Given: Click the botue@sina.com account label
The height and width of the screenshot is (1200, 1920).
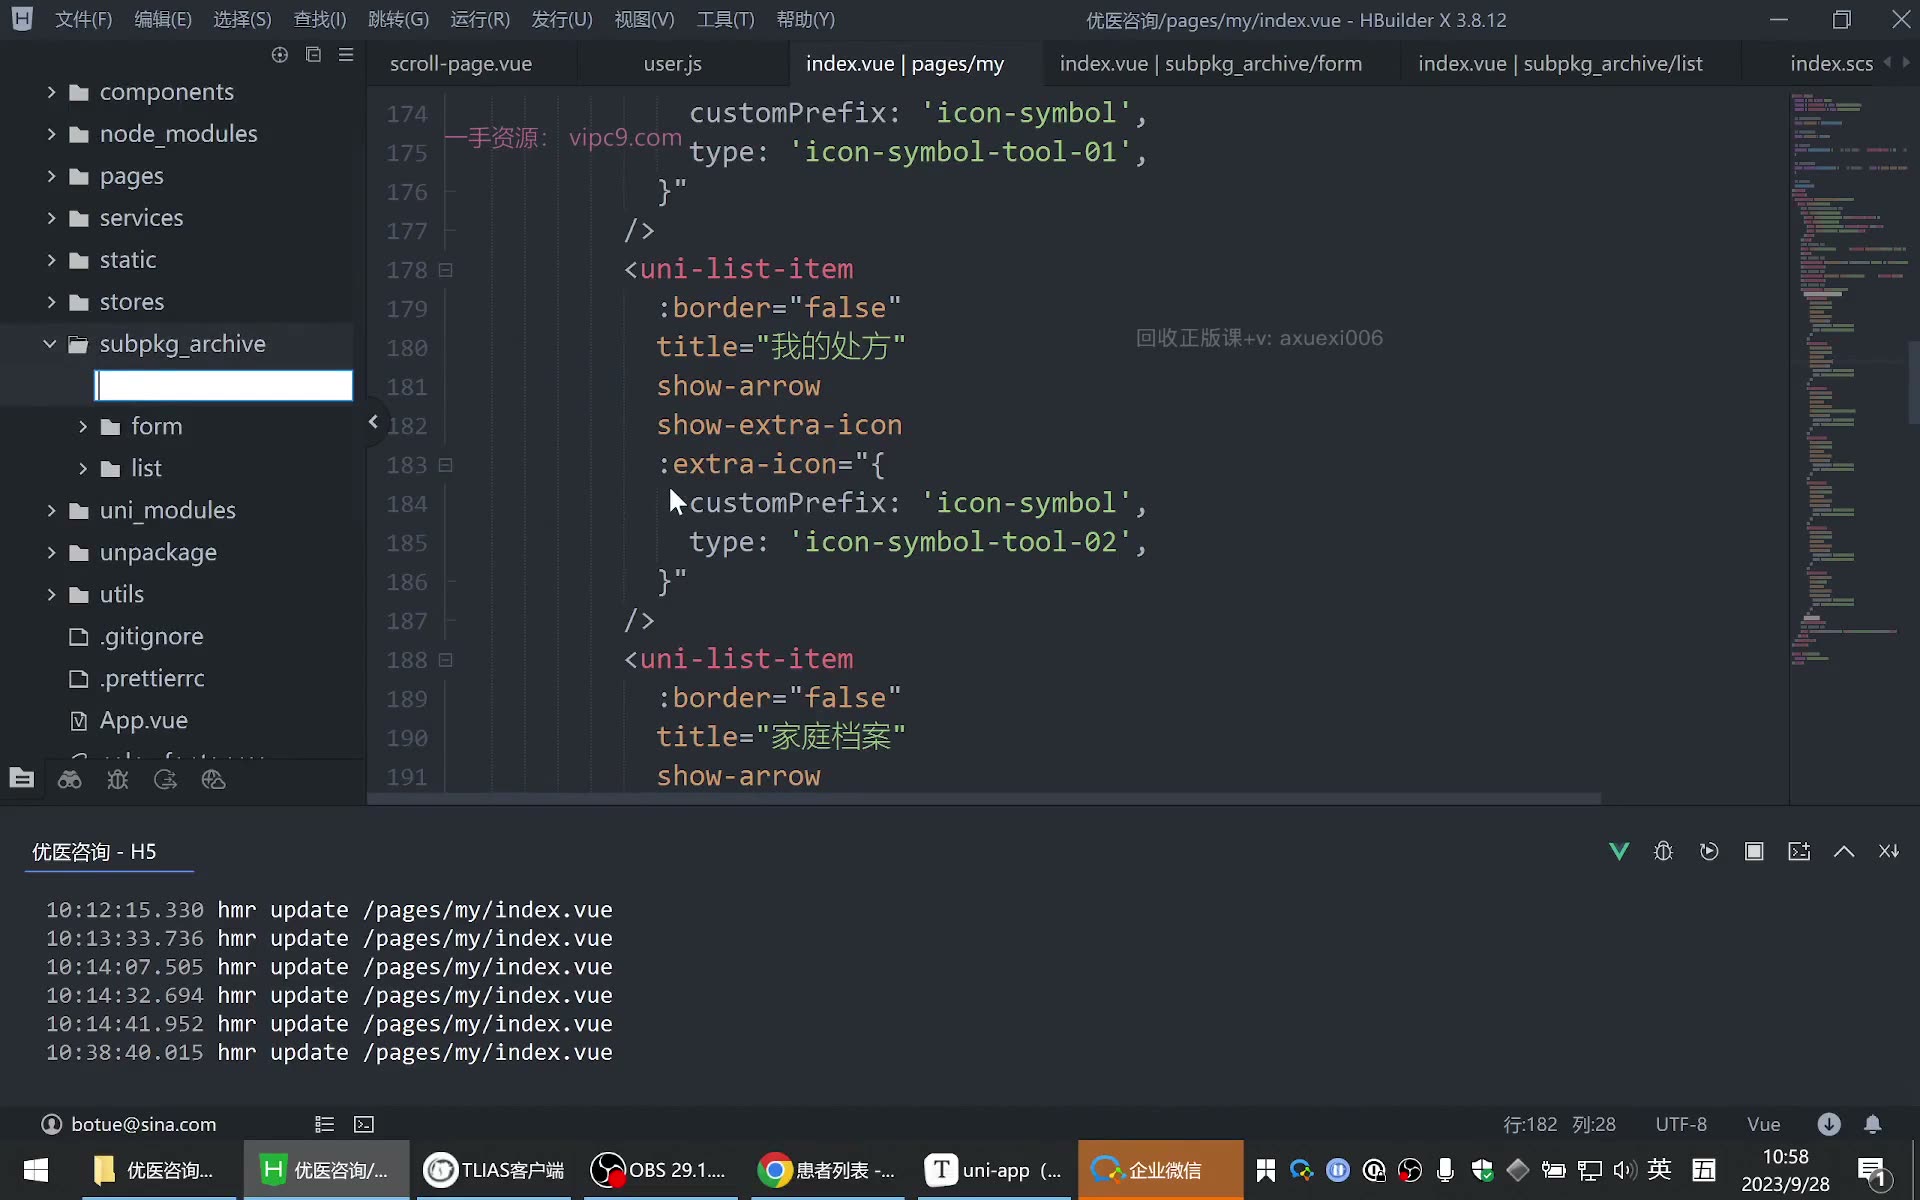Looking at the screenshot, I should [x=143, y=1124].
